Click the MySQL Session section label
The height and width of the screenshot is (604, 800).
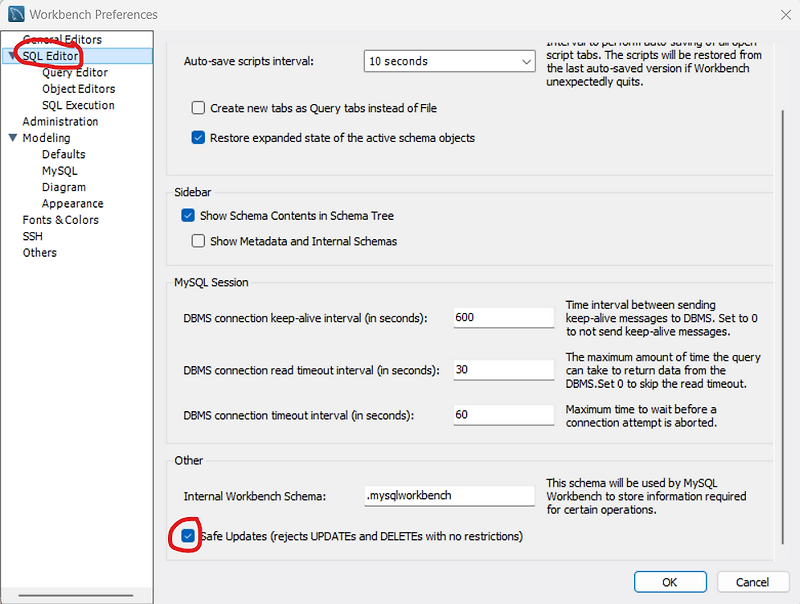pyautogui.click(x=211, y=283)
